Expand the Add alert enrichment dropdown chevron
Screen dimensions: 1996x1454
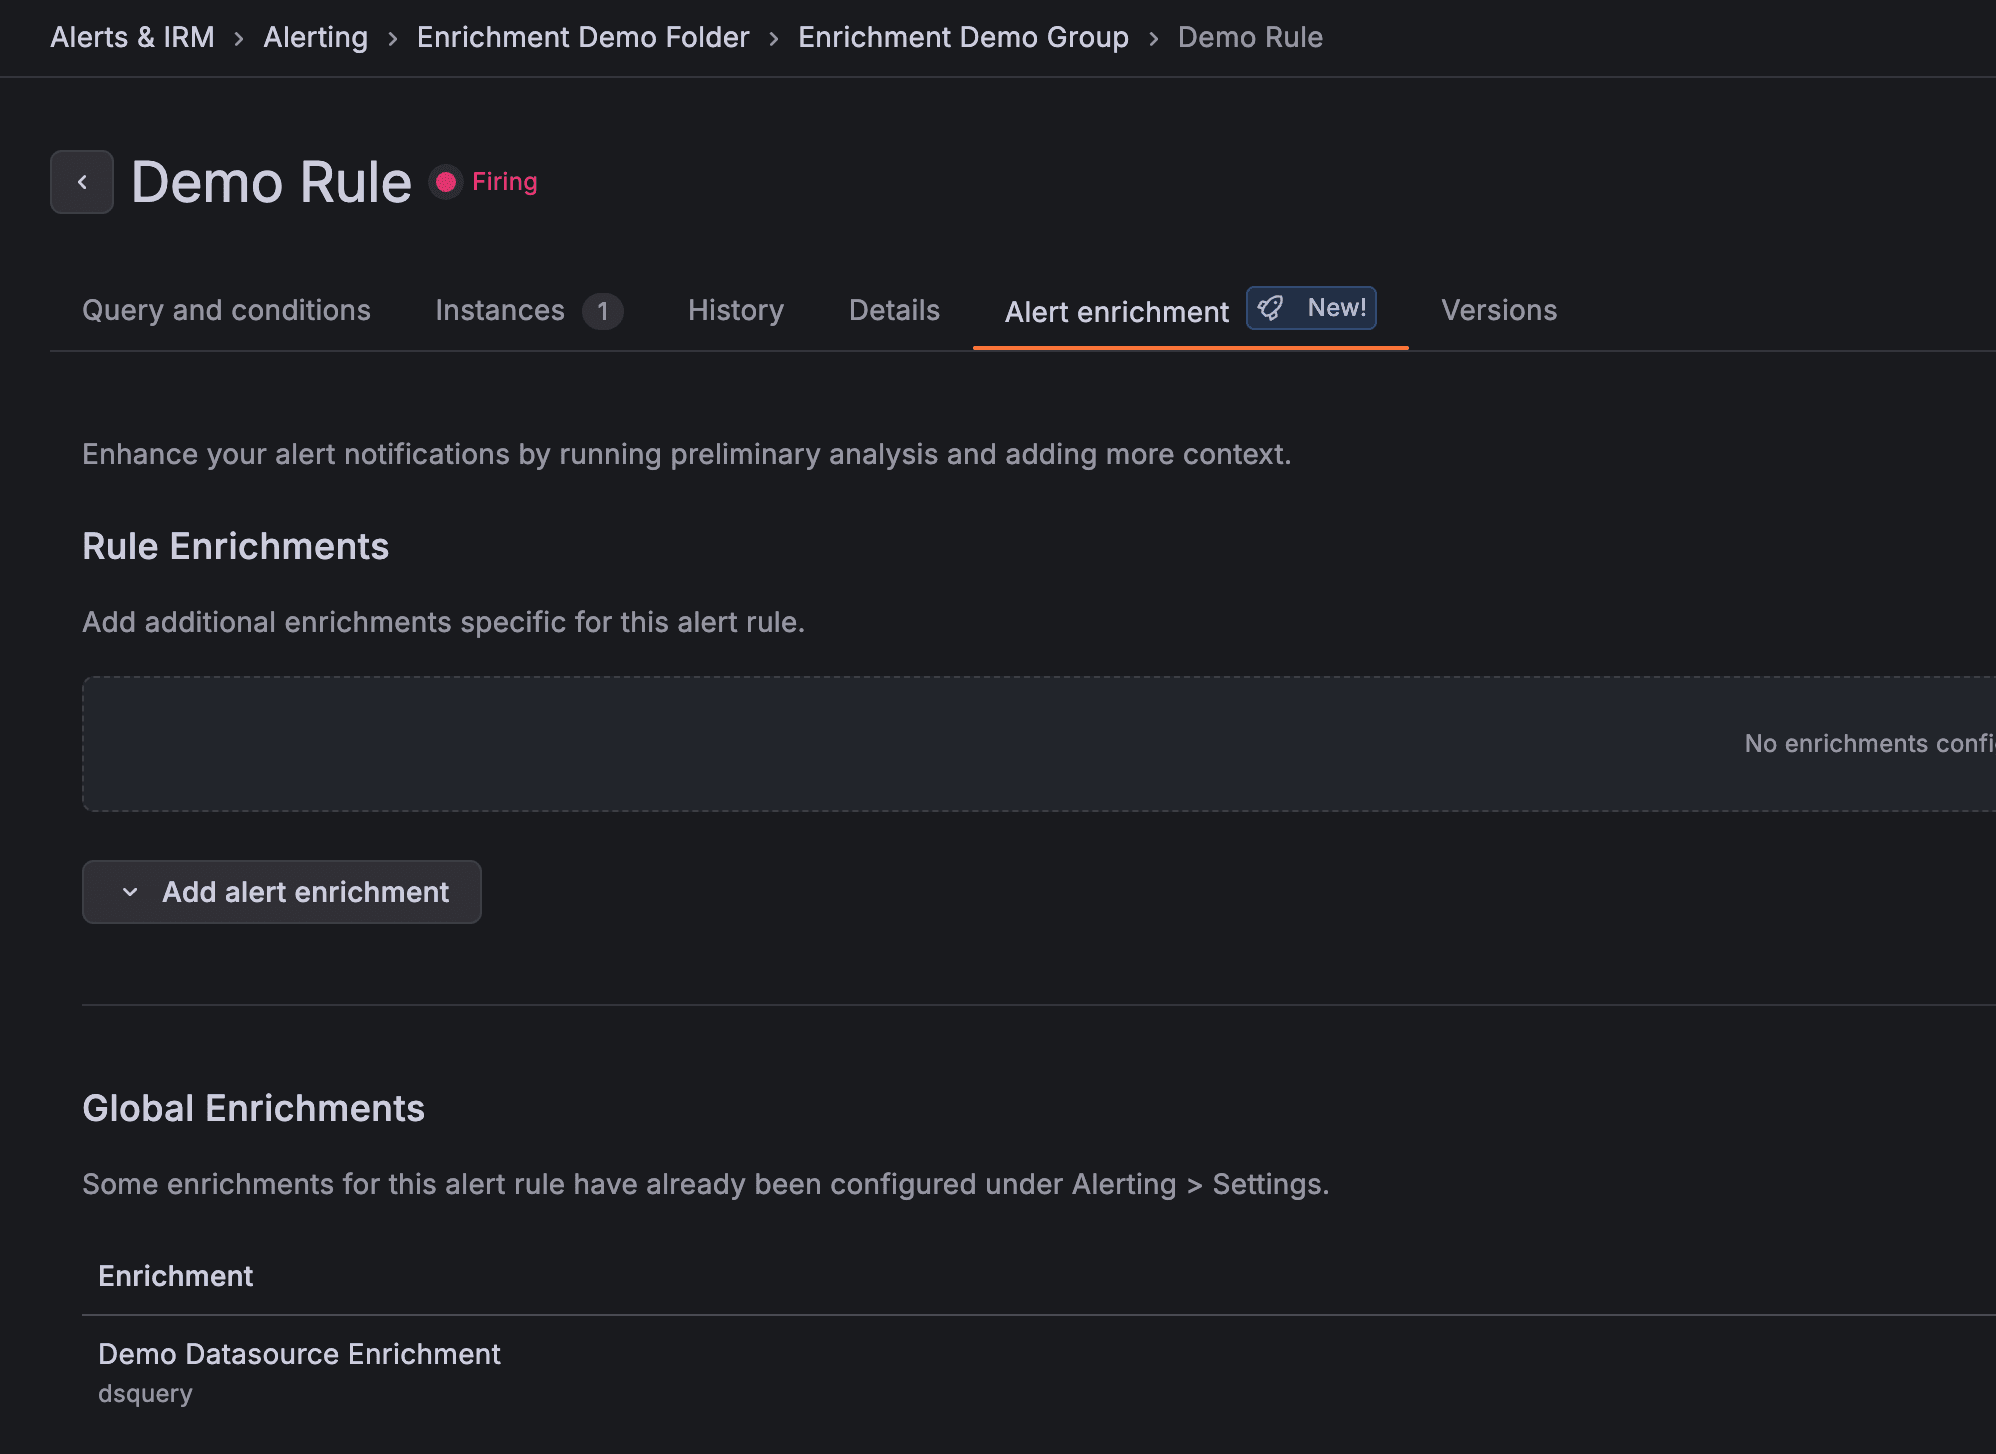tap(128, 892)
